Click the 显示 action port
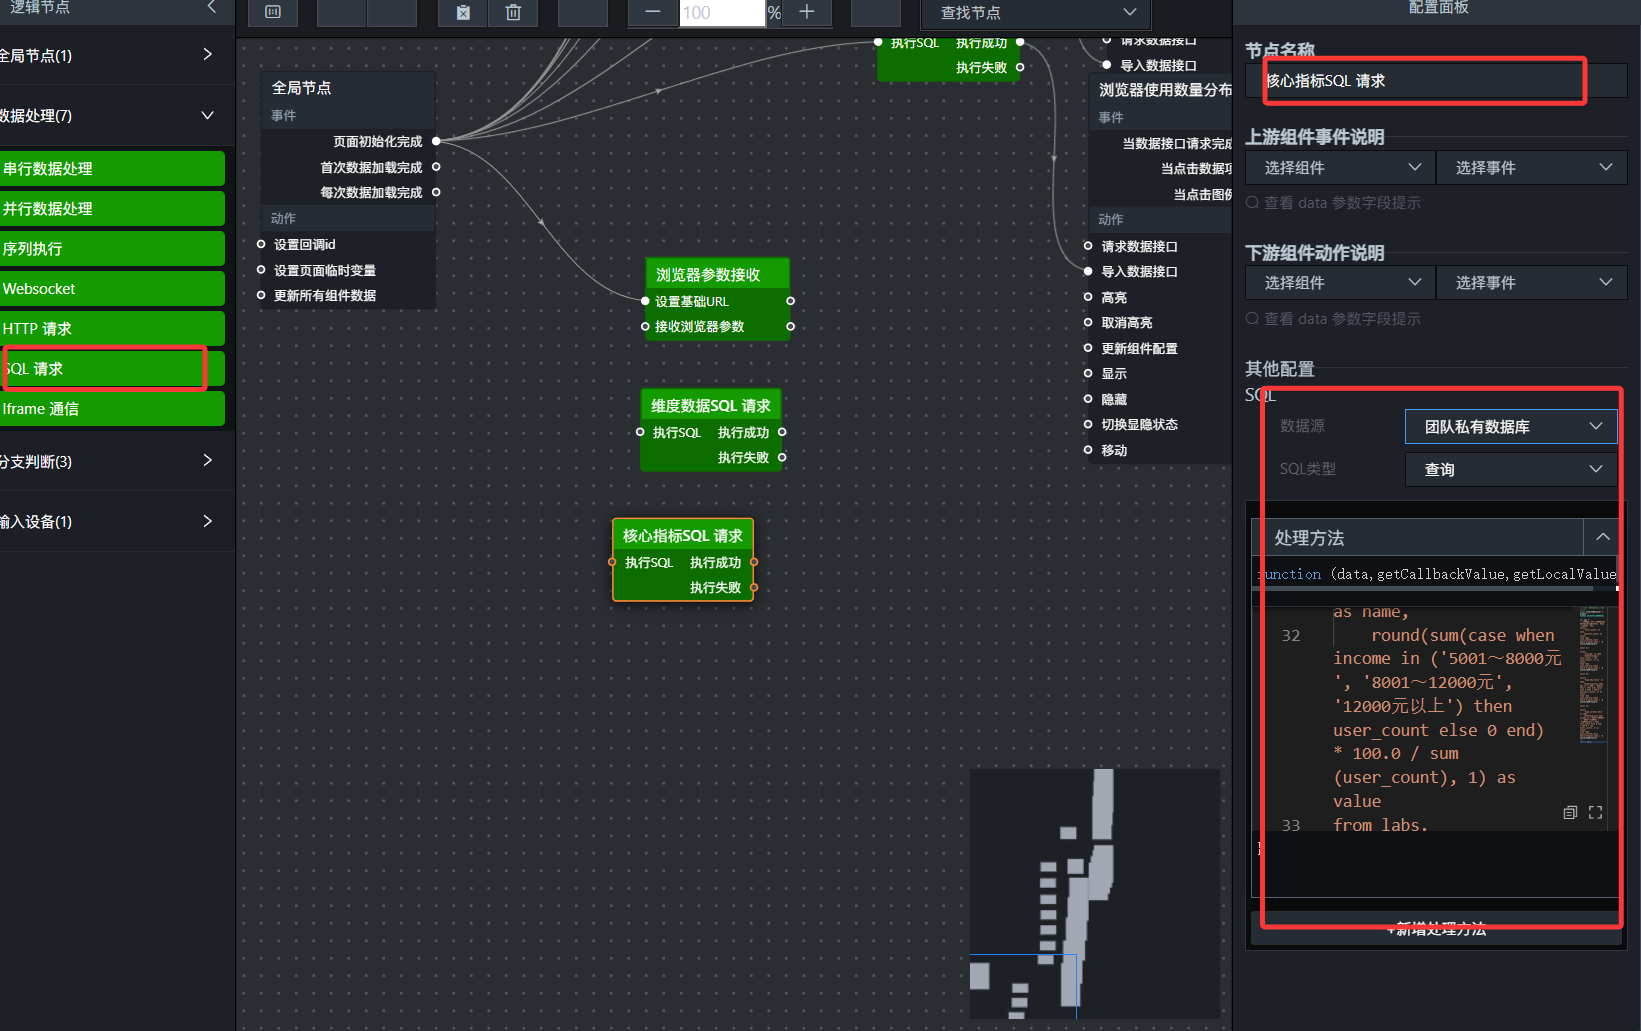The image size is (1641, 1031). (1088, 373)
